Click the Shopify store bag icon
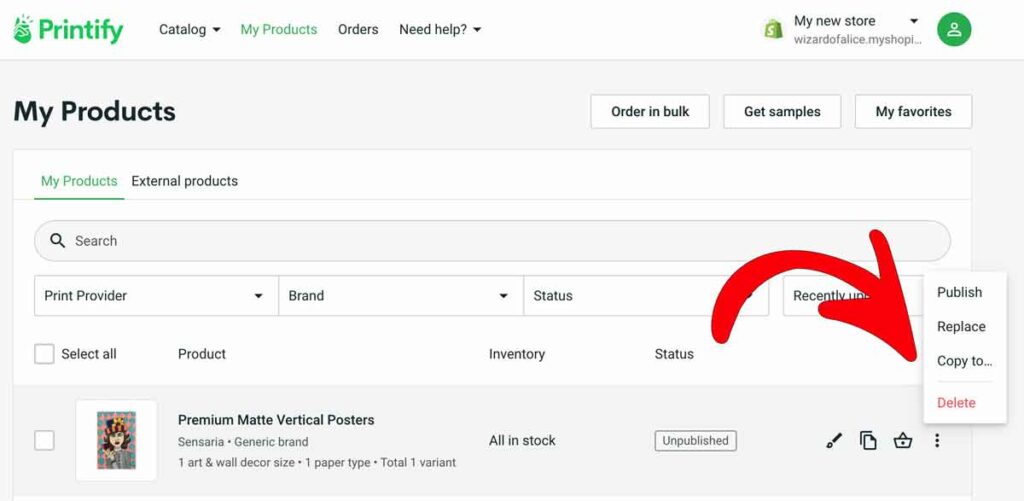This screenshot has height=501, width=1024. click(773, 29)
